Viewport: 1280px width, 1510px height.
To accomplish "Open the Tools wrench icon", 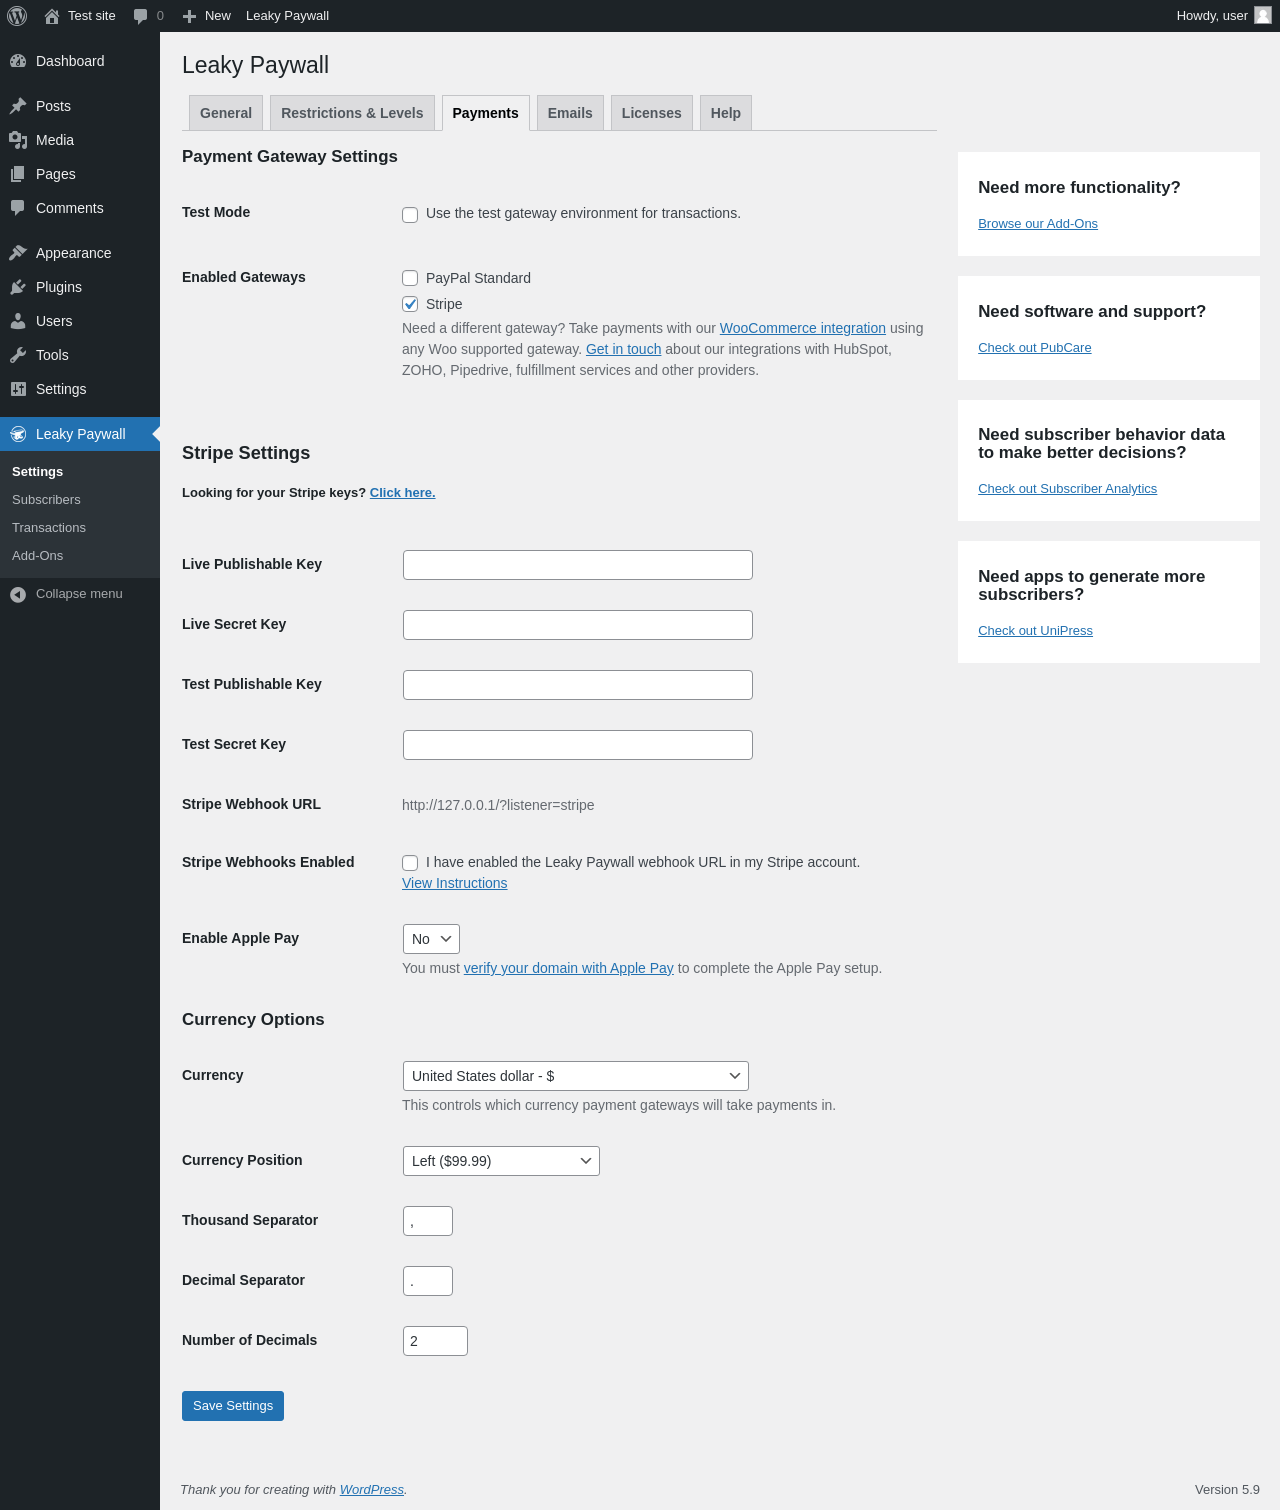I will coord(18,355).
